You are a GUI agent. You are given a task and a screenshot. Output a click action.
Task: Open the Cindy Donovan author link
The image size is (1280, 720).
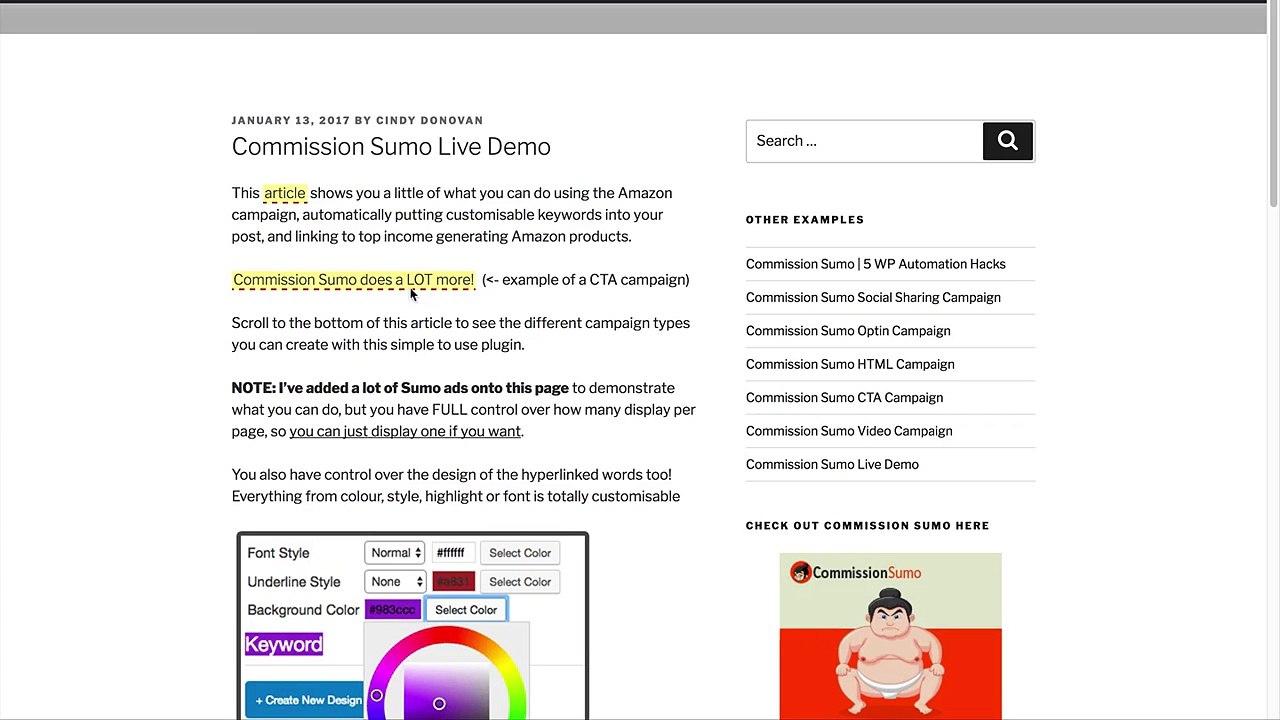click(429, 120)
